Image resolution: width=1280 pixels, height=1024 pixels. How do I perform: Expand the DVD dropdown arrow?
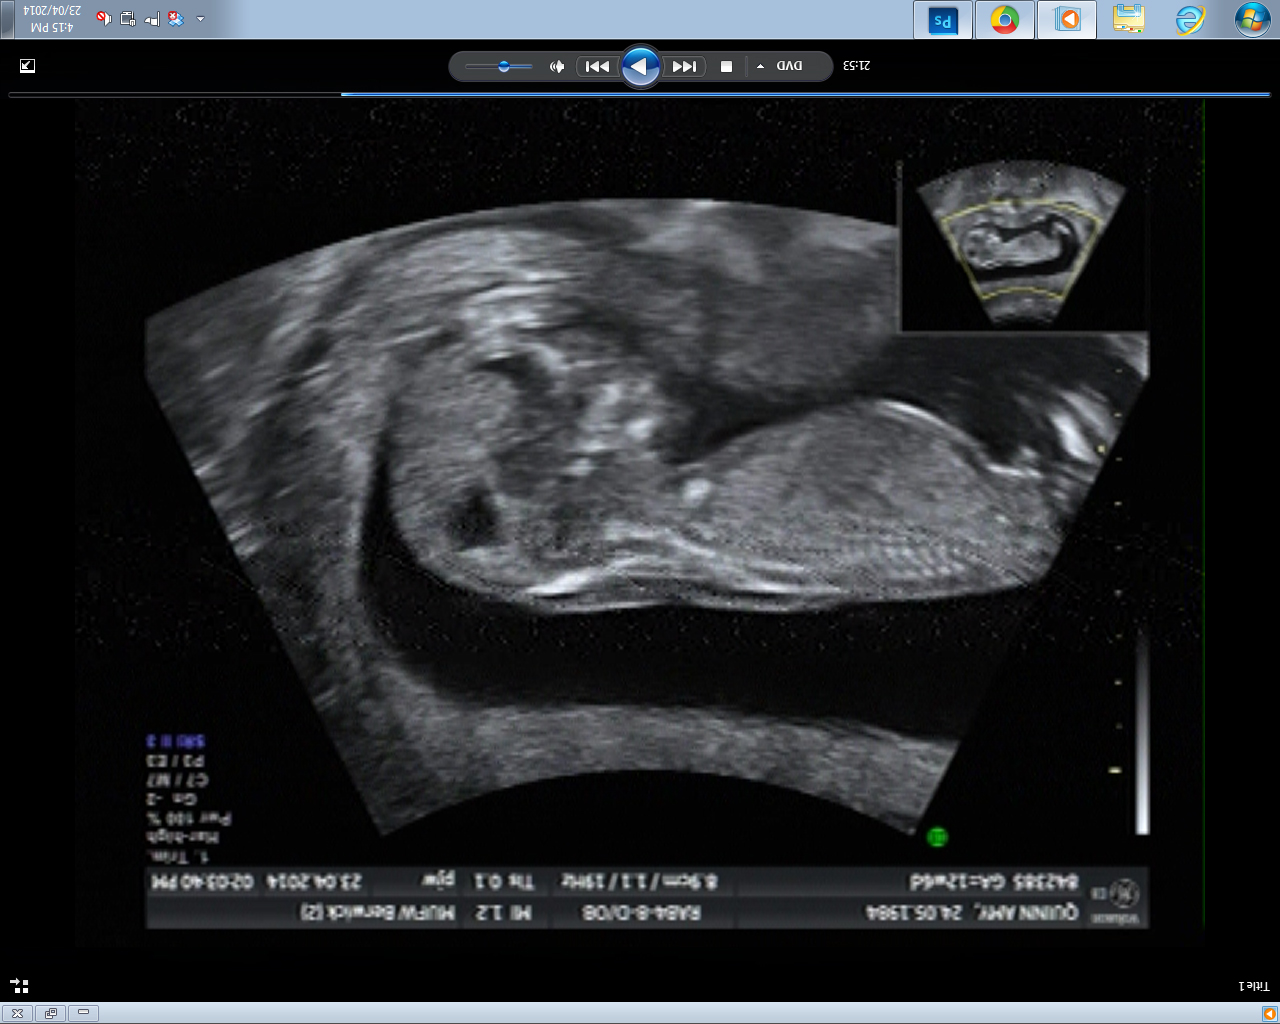click(761, 67)
